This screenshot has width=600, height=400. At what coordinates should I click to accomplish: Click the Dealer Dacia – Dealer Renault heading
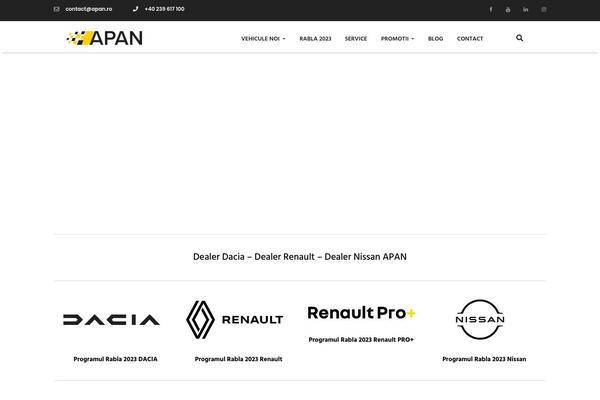[x=300, y=257]
